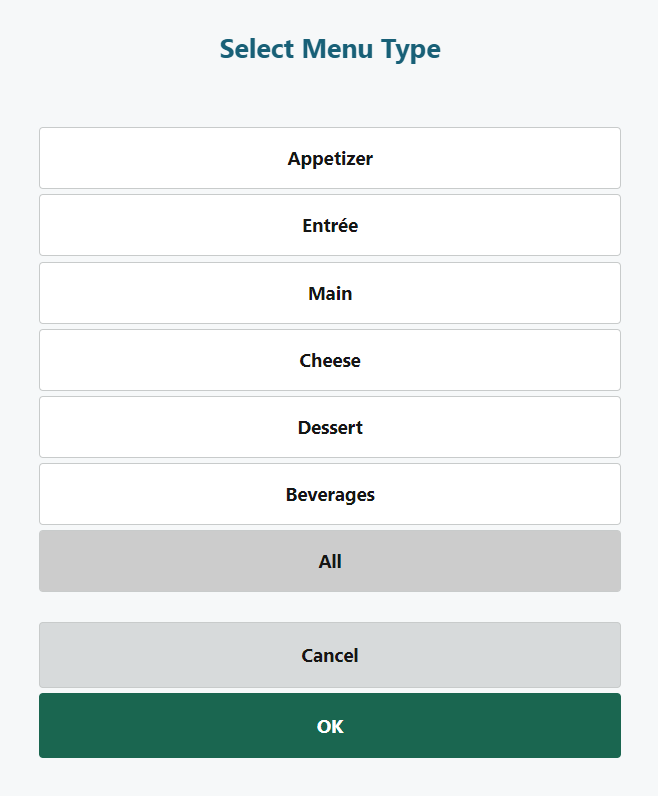Viewport: 658px width, 796px height.
Task: Choose the Dessert menu type
Action: (330, 427)
